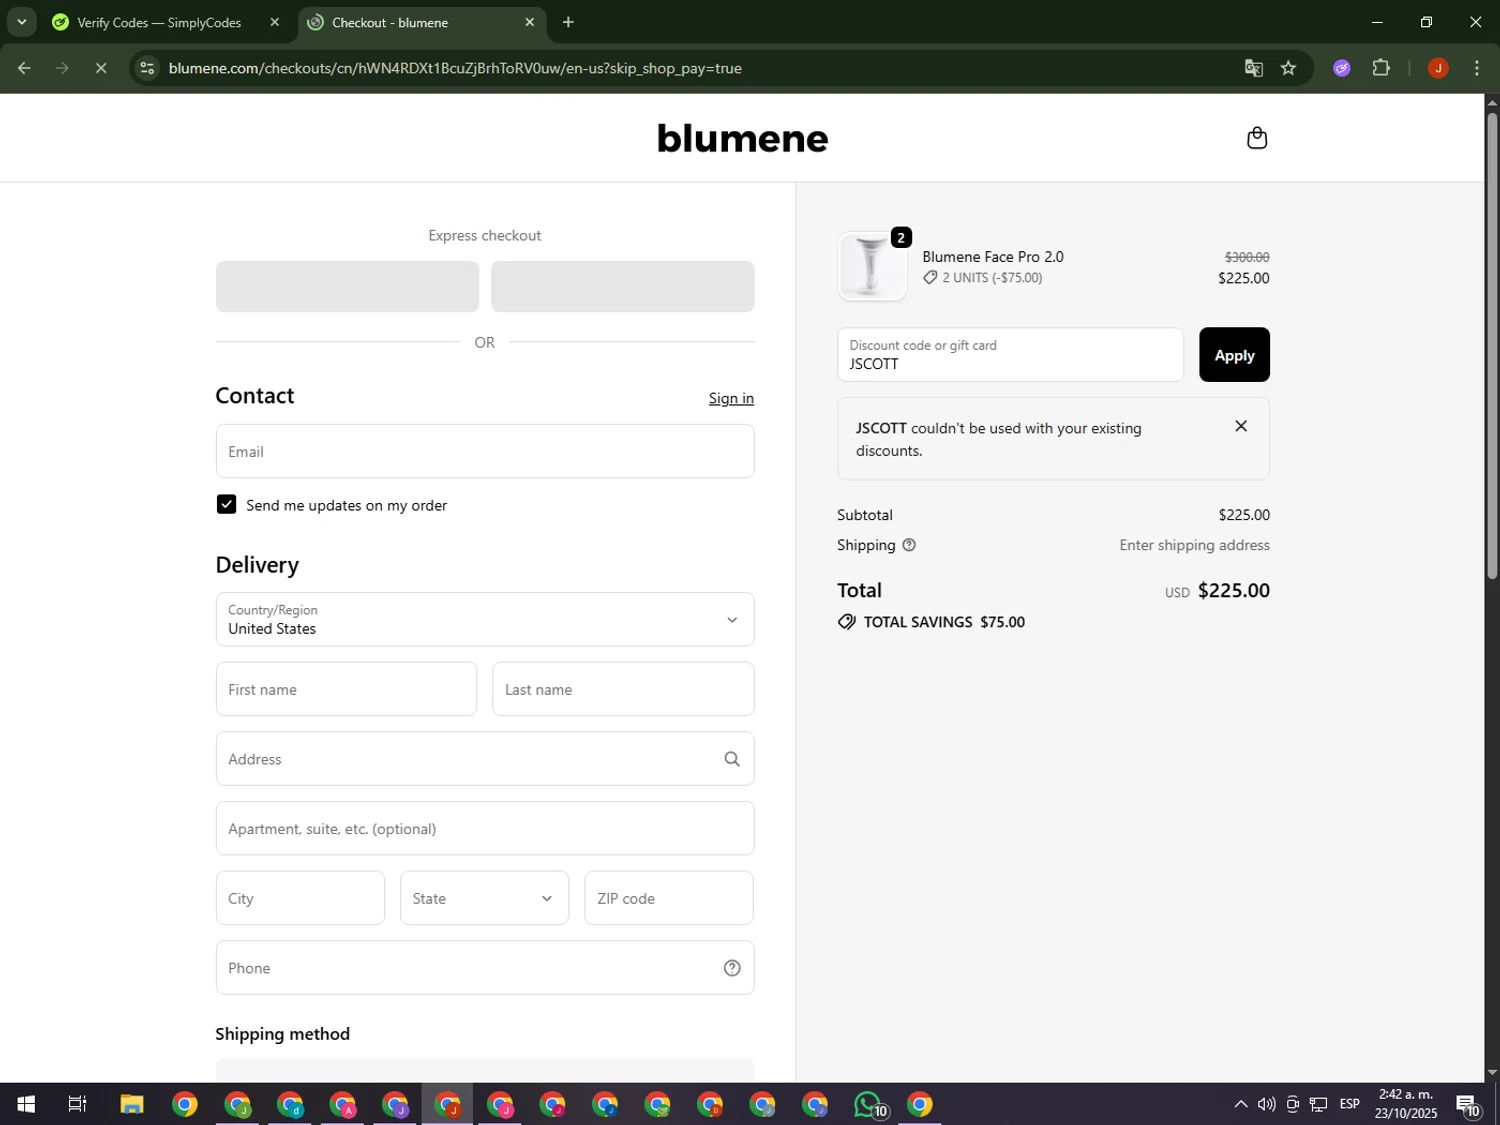The width and height of the screenshot is (1500, 1125).
Task: Focus the City field
Action: (x=300, y=898)
